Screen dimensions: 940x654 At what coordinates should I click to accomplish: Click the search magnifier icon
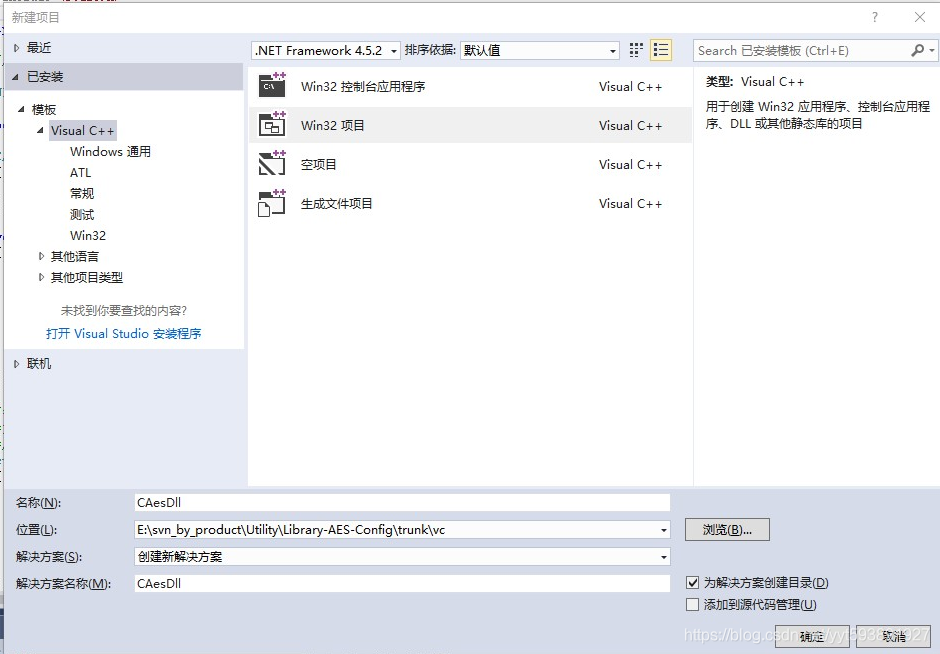917,50
